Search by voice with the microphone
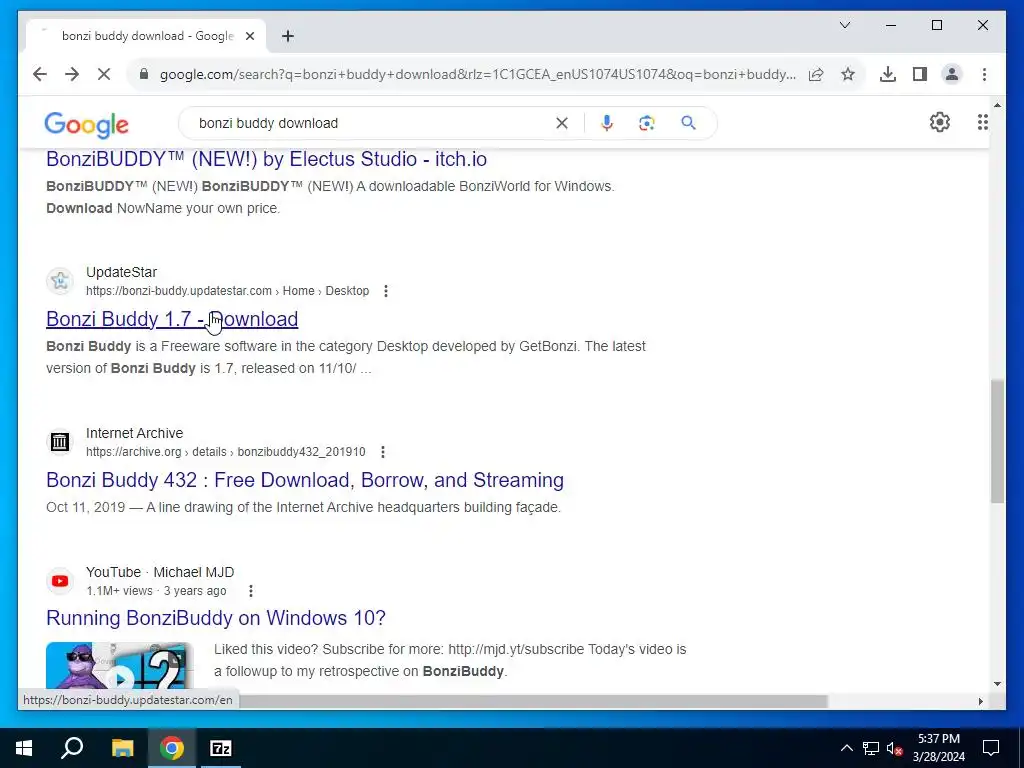 (x=607, y=123)
